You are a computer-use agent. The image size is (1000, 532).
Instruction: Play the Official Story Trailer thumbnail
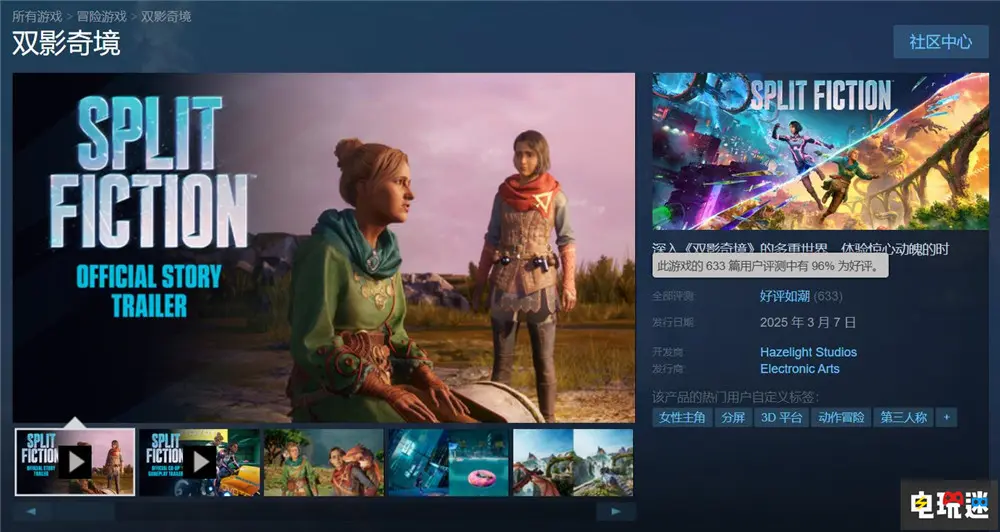(74, 462)
